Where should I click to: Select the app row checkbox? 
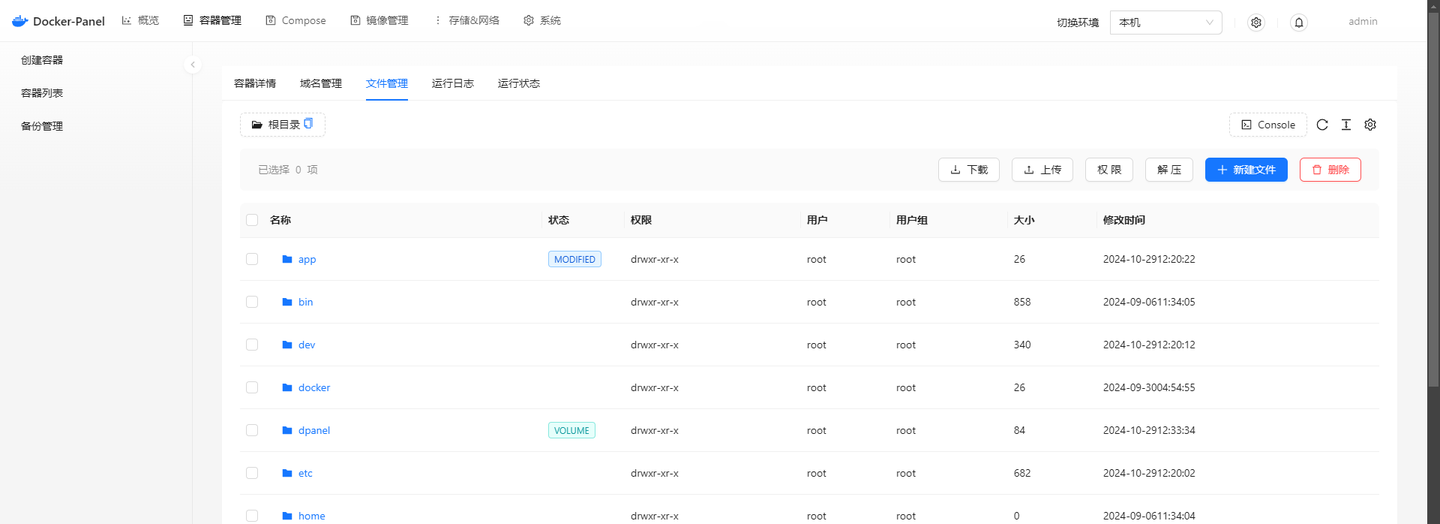(x=252, y=259)
